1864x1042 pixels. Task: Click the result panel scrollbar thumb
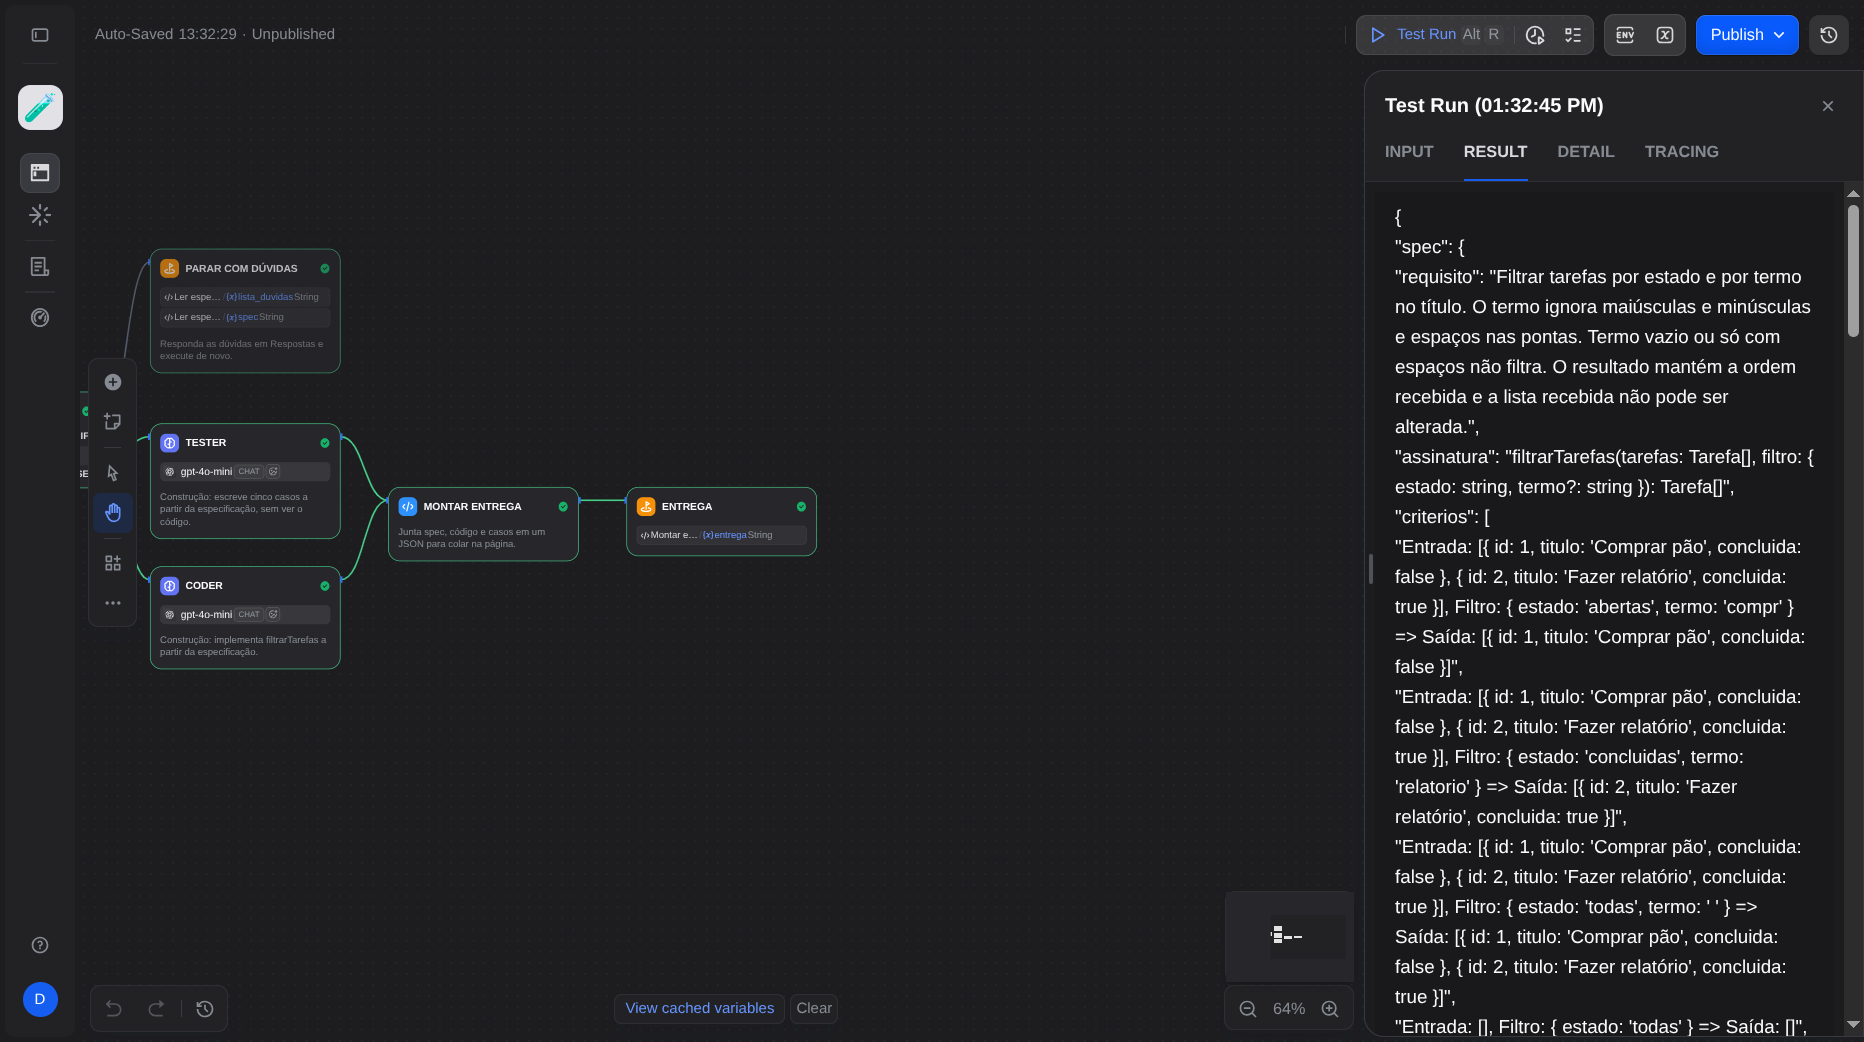coord(1853,270)
